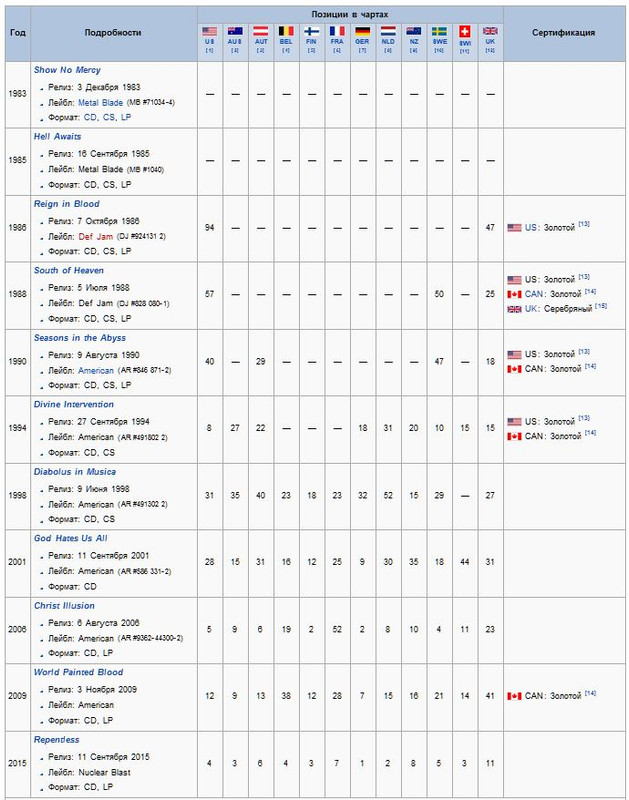This screenshot has width=629, height=800.
Task: Click the Austria flag icon in header
Action: click(x=261, y=31)
